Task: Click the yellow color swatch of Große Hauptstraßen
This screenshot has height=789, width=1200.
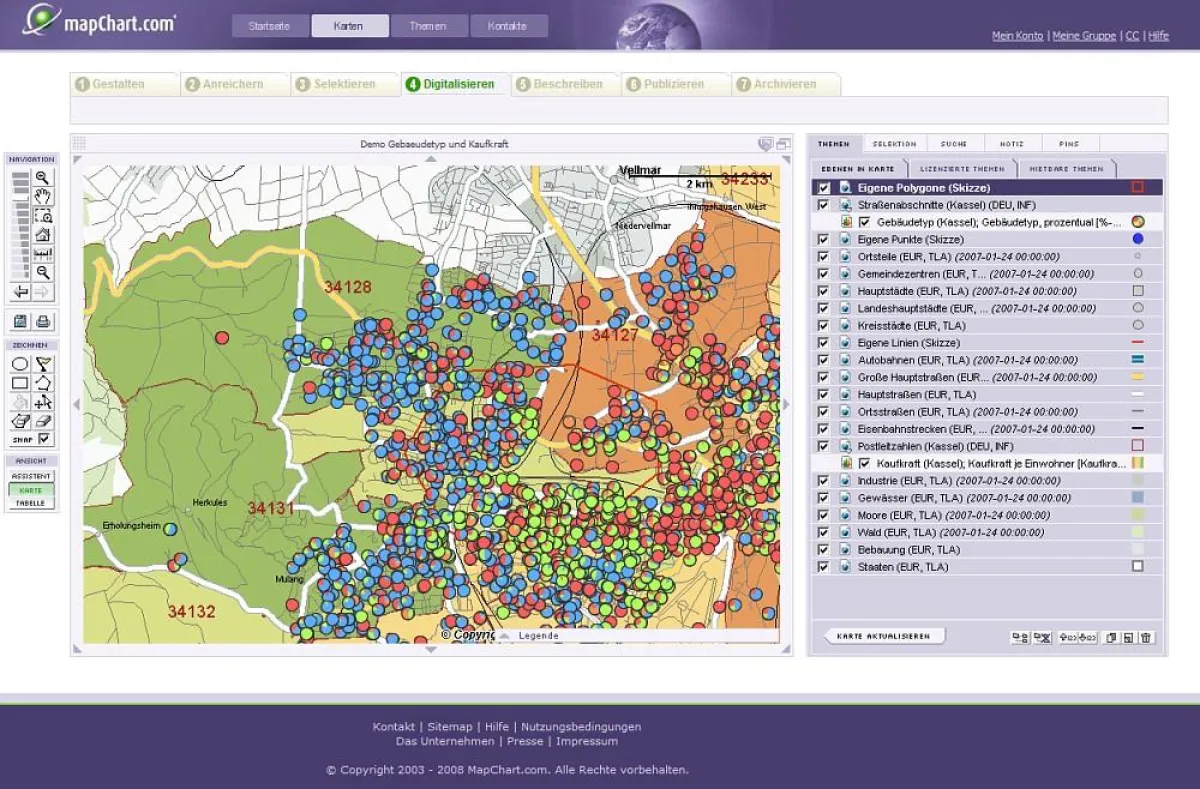Action: 1138,377
